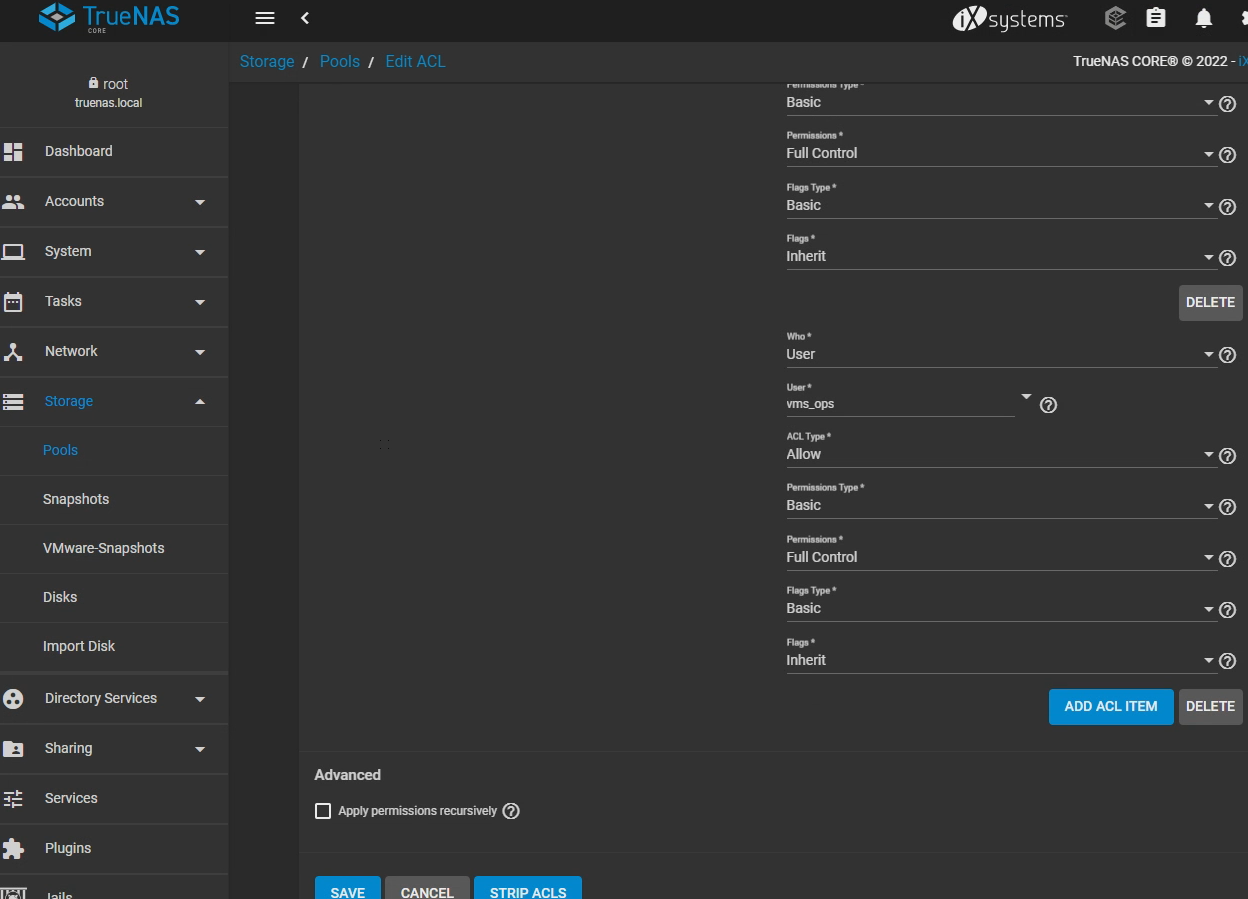1248x899 pixels.
Task: Show help for bottom Flags Type field
Action: 1228,610
